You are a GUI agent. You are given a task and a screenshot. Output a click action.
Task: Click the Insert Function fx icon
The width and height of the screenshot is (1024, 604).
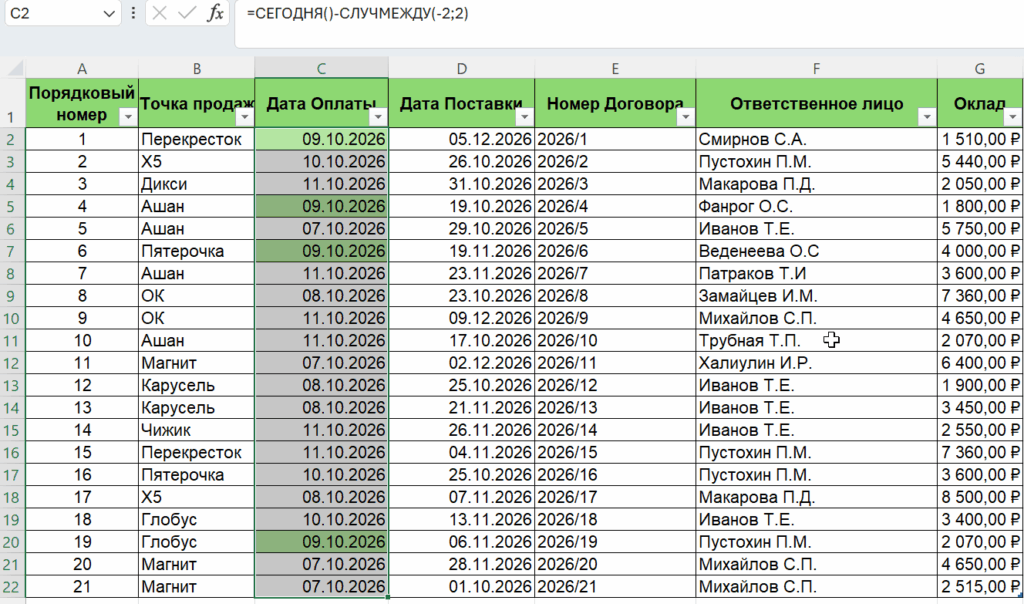coord(215,13)
